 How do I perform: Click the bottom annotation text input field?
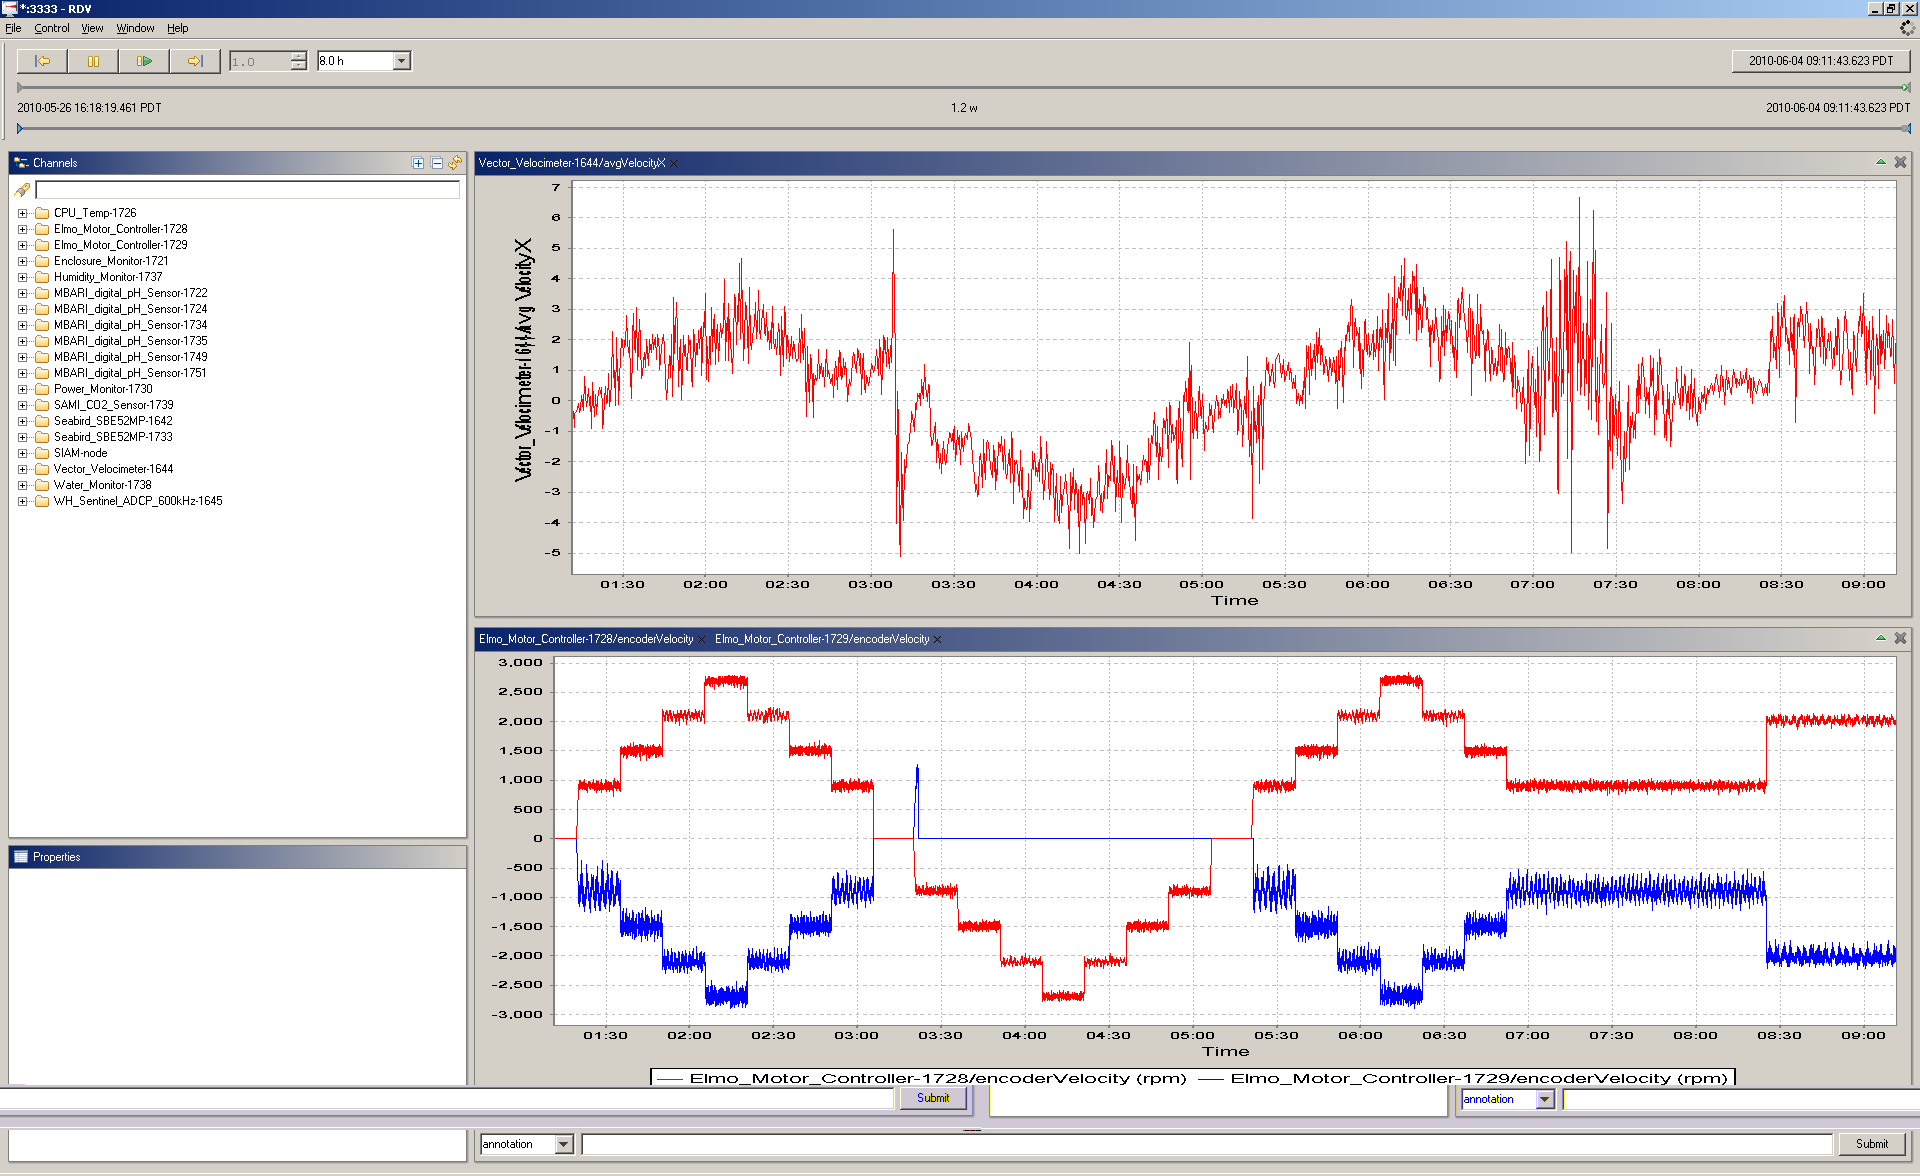click(x=1206, y=1144)
